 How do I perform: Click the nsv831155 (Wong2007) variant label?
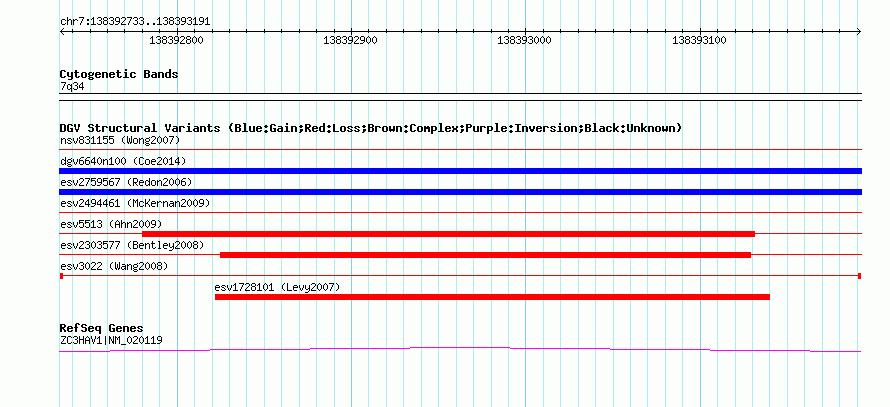coord(120,140)
